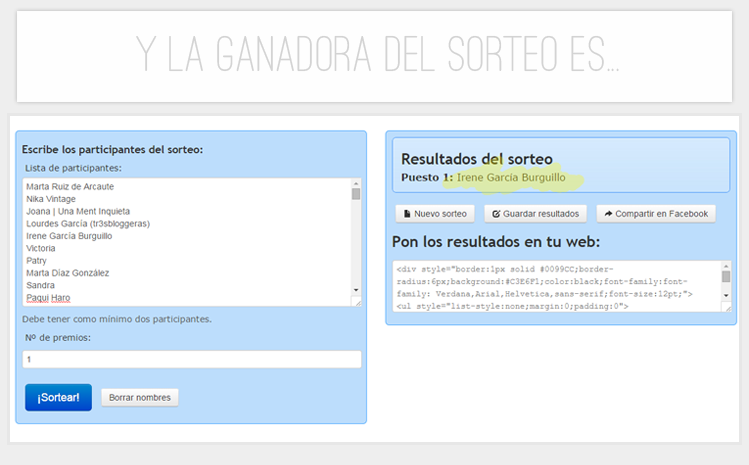
Task: Click the highlighted winner name after Puesto 1
Action: click(511, 177)
